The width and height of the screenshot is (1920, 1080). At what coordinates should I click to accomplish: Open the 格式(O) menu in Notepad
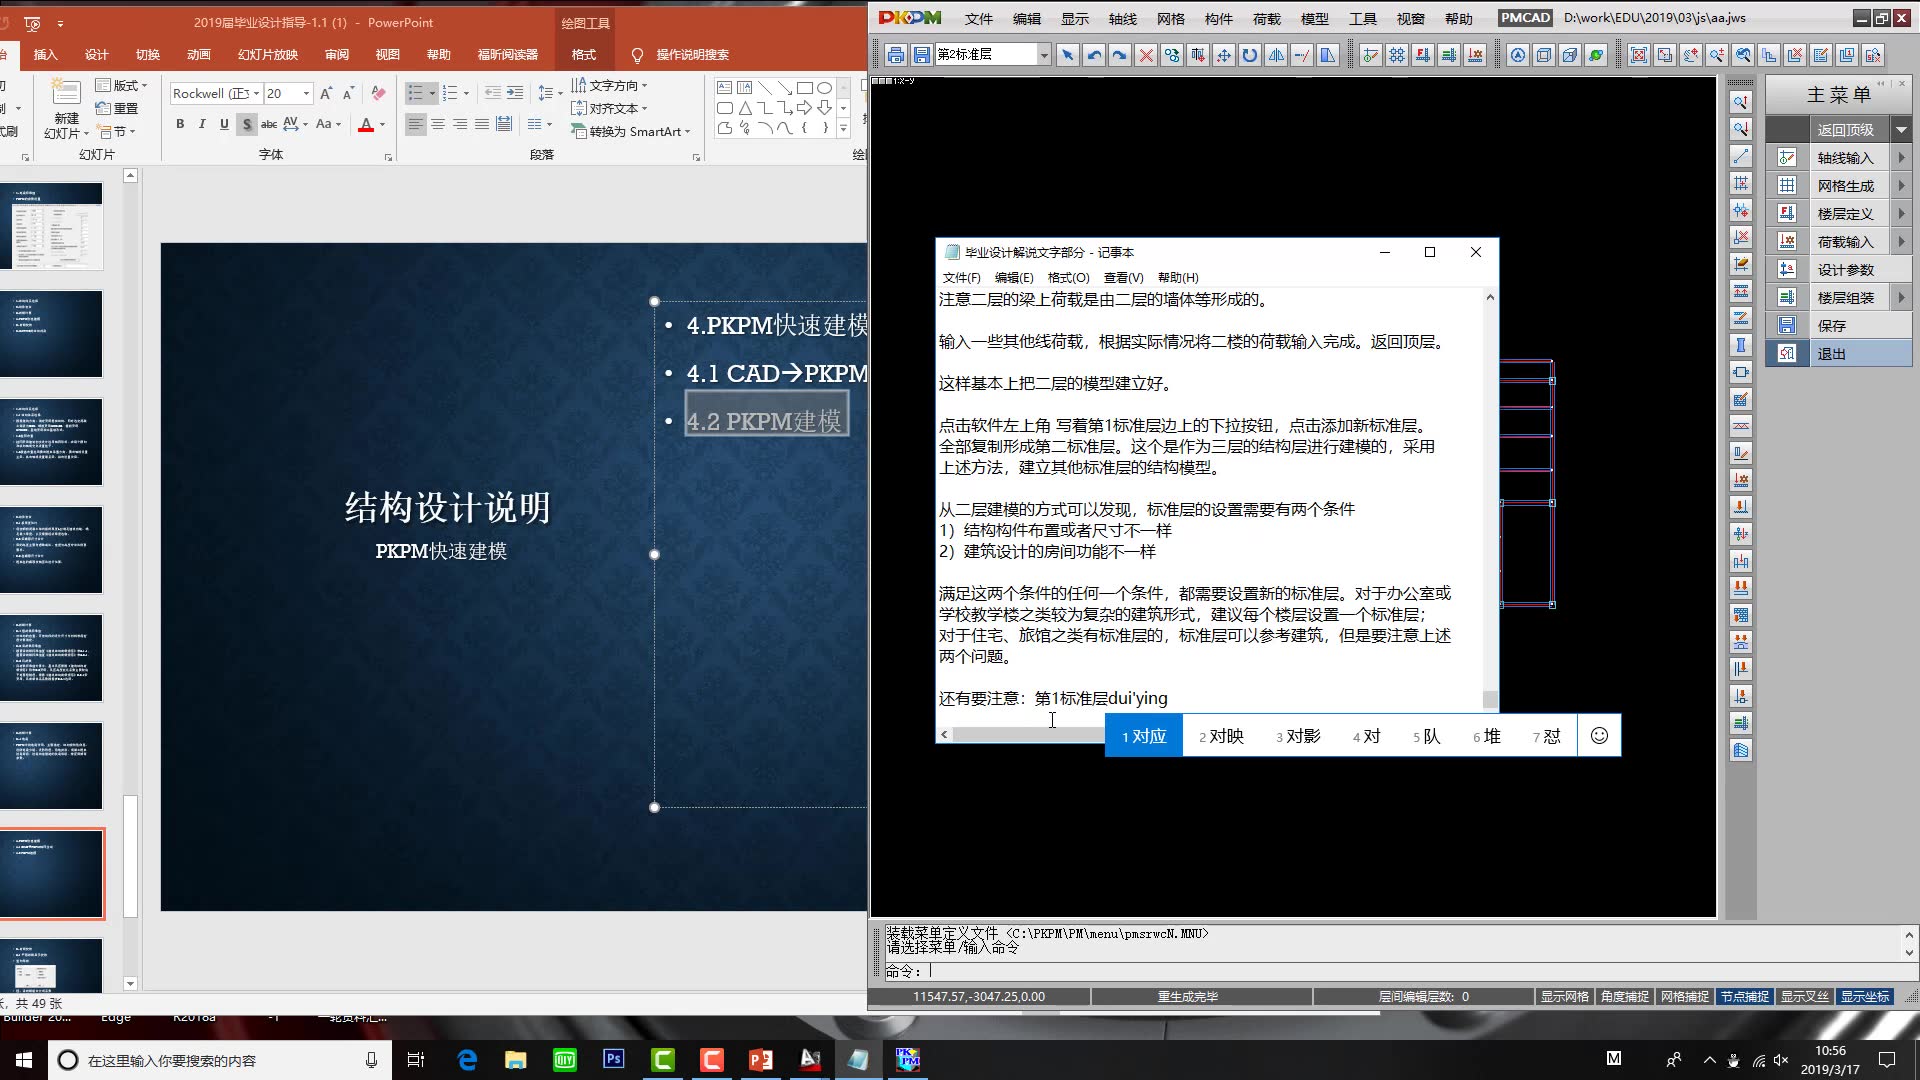[1068, 278]
